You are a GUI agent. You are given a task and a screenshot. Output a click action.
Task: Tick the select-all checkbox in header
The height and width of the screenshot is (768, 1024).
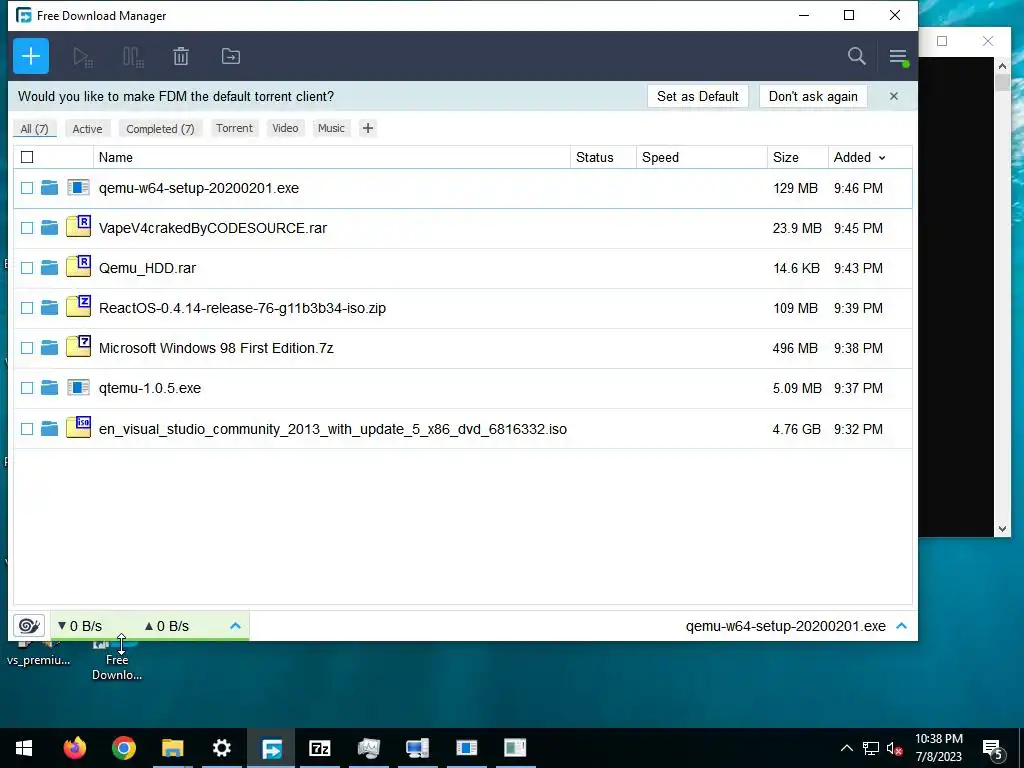[x=27, y=157]
